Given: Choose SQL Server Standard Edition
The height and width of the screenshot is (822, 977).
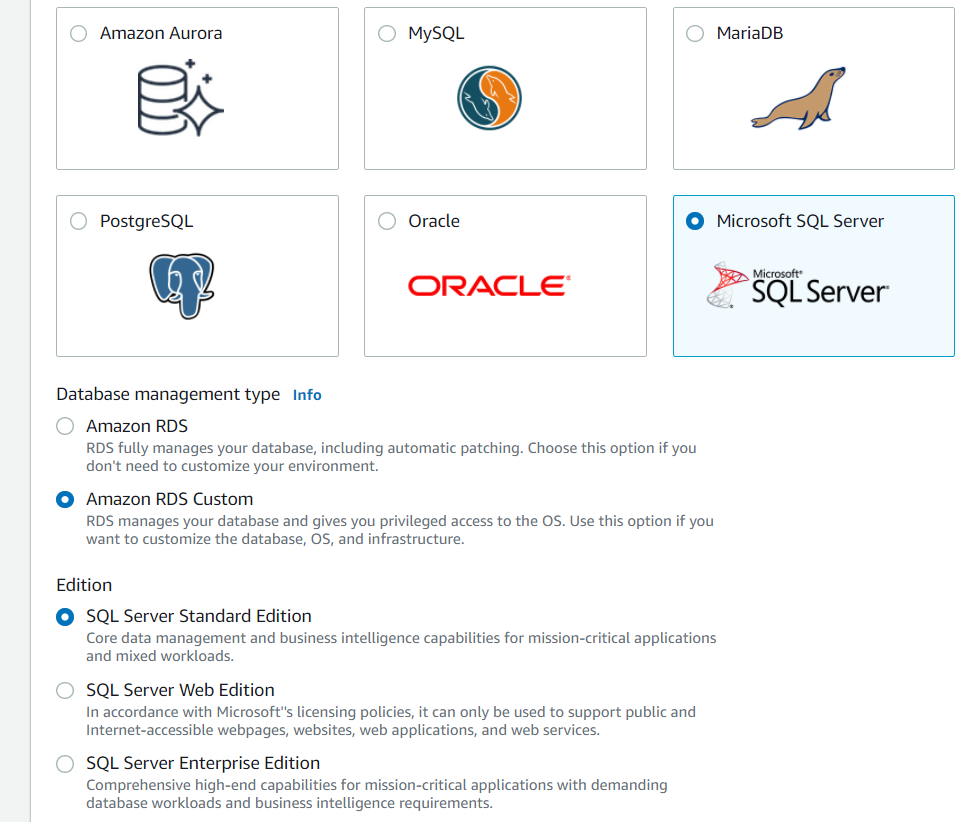Looking at the screenshot, I should [66, 616].
